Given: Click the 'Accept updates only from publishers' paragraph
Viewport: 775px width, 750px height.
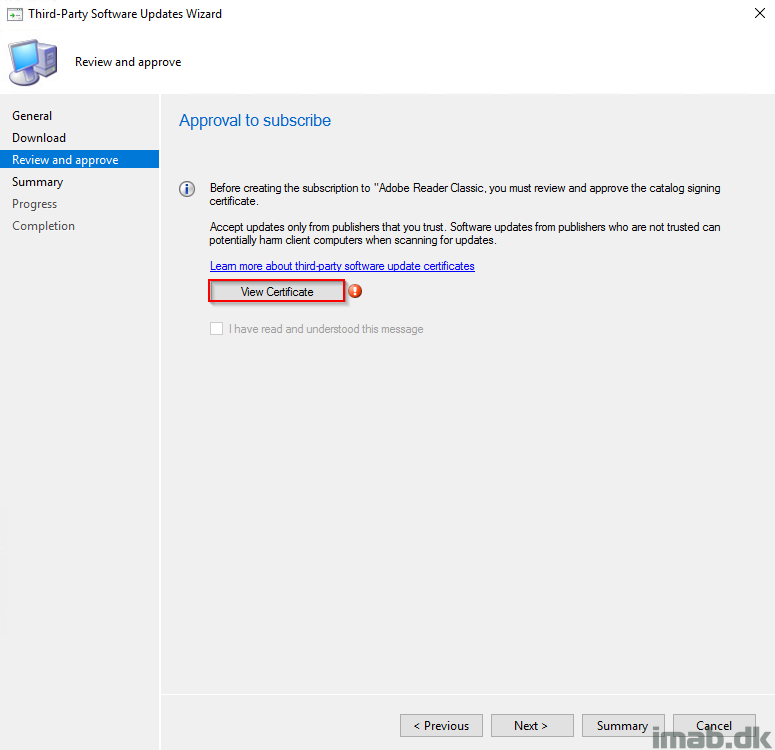Looking at the screenshot, I should click(465, 233).
